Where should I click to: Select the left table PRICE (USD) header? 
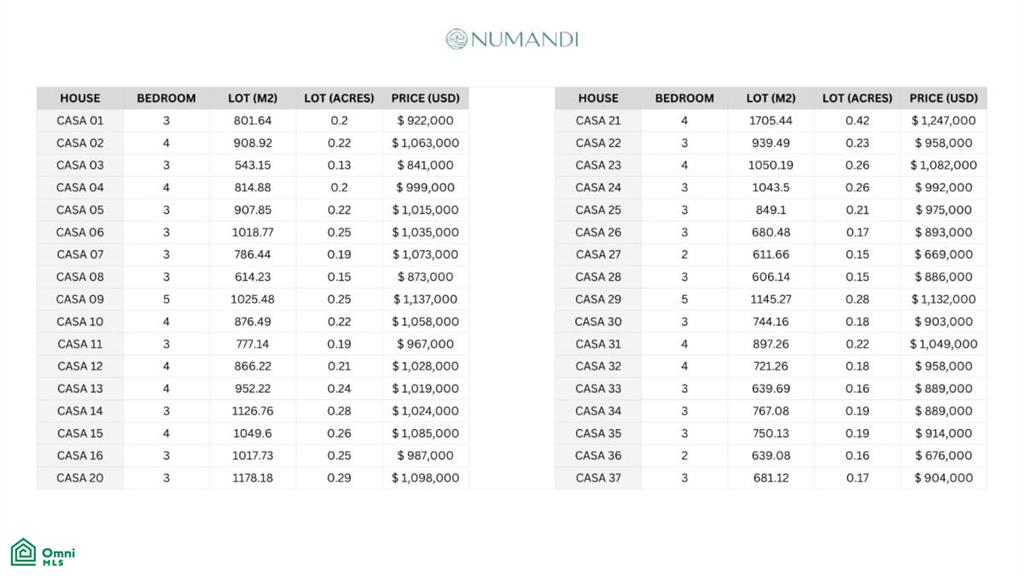[425, 98]
